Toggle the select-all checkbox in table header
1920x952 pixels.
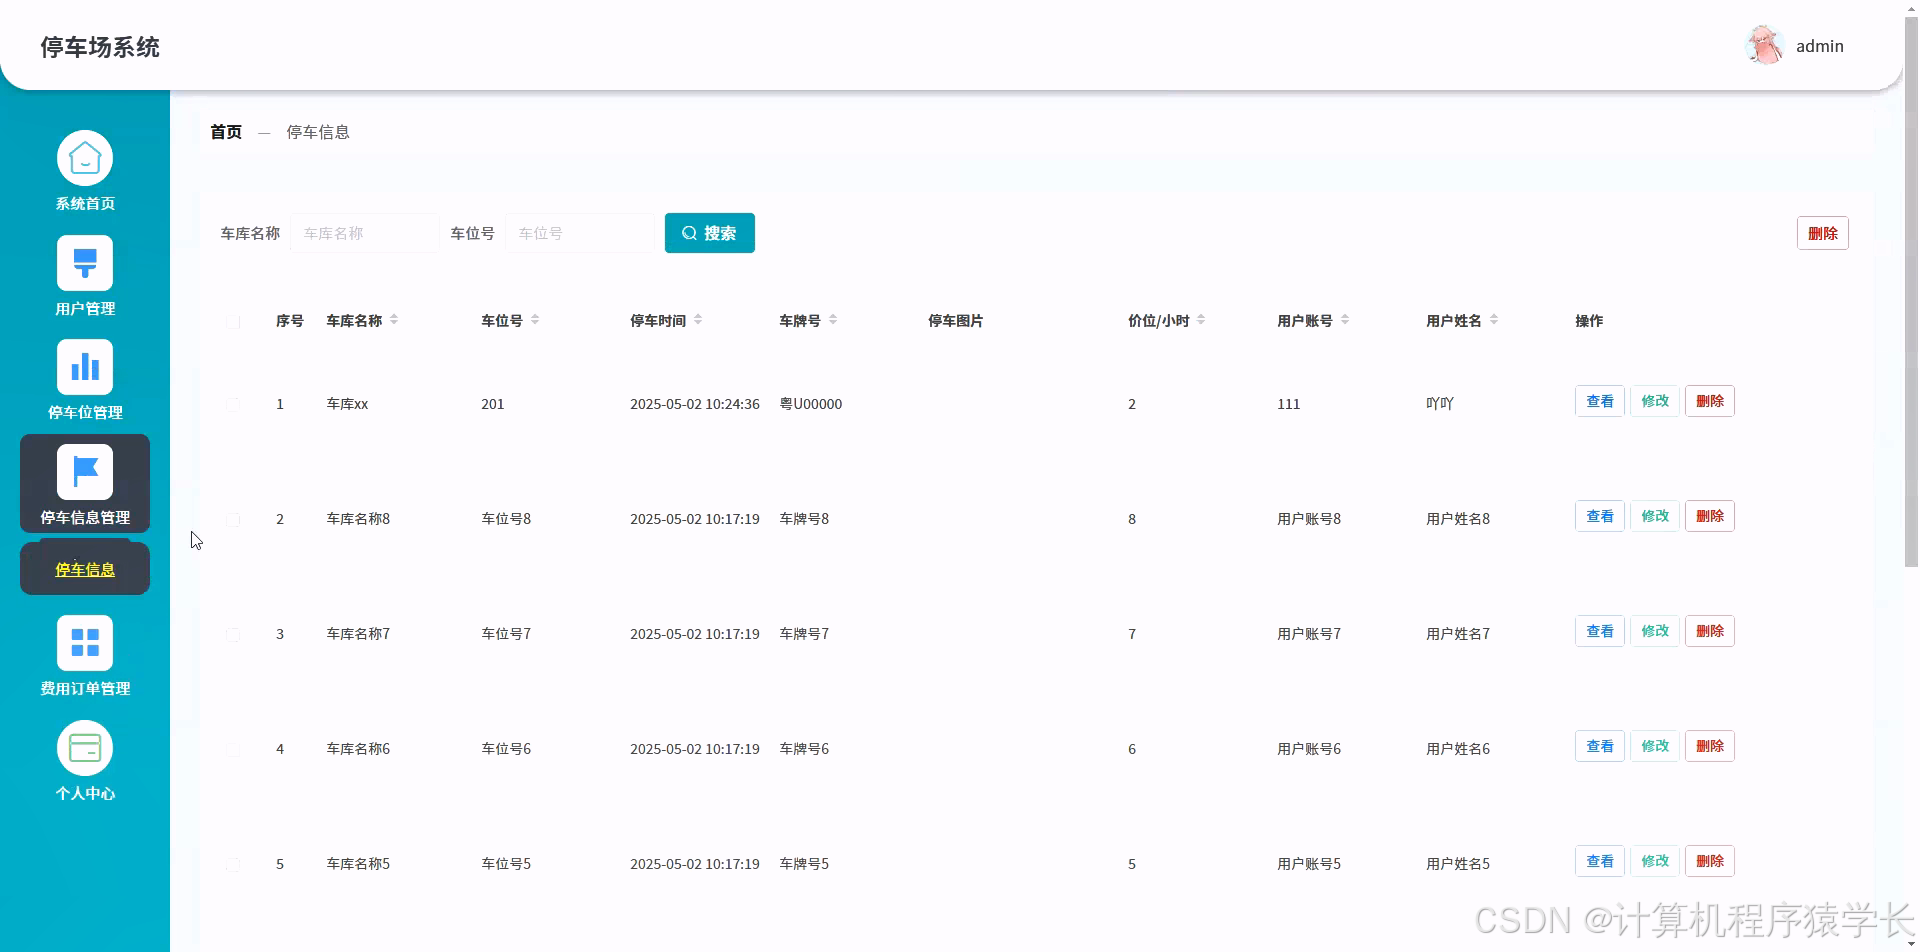233,322
